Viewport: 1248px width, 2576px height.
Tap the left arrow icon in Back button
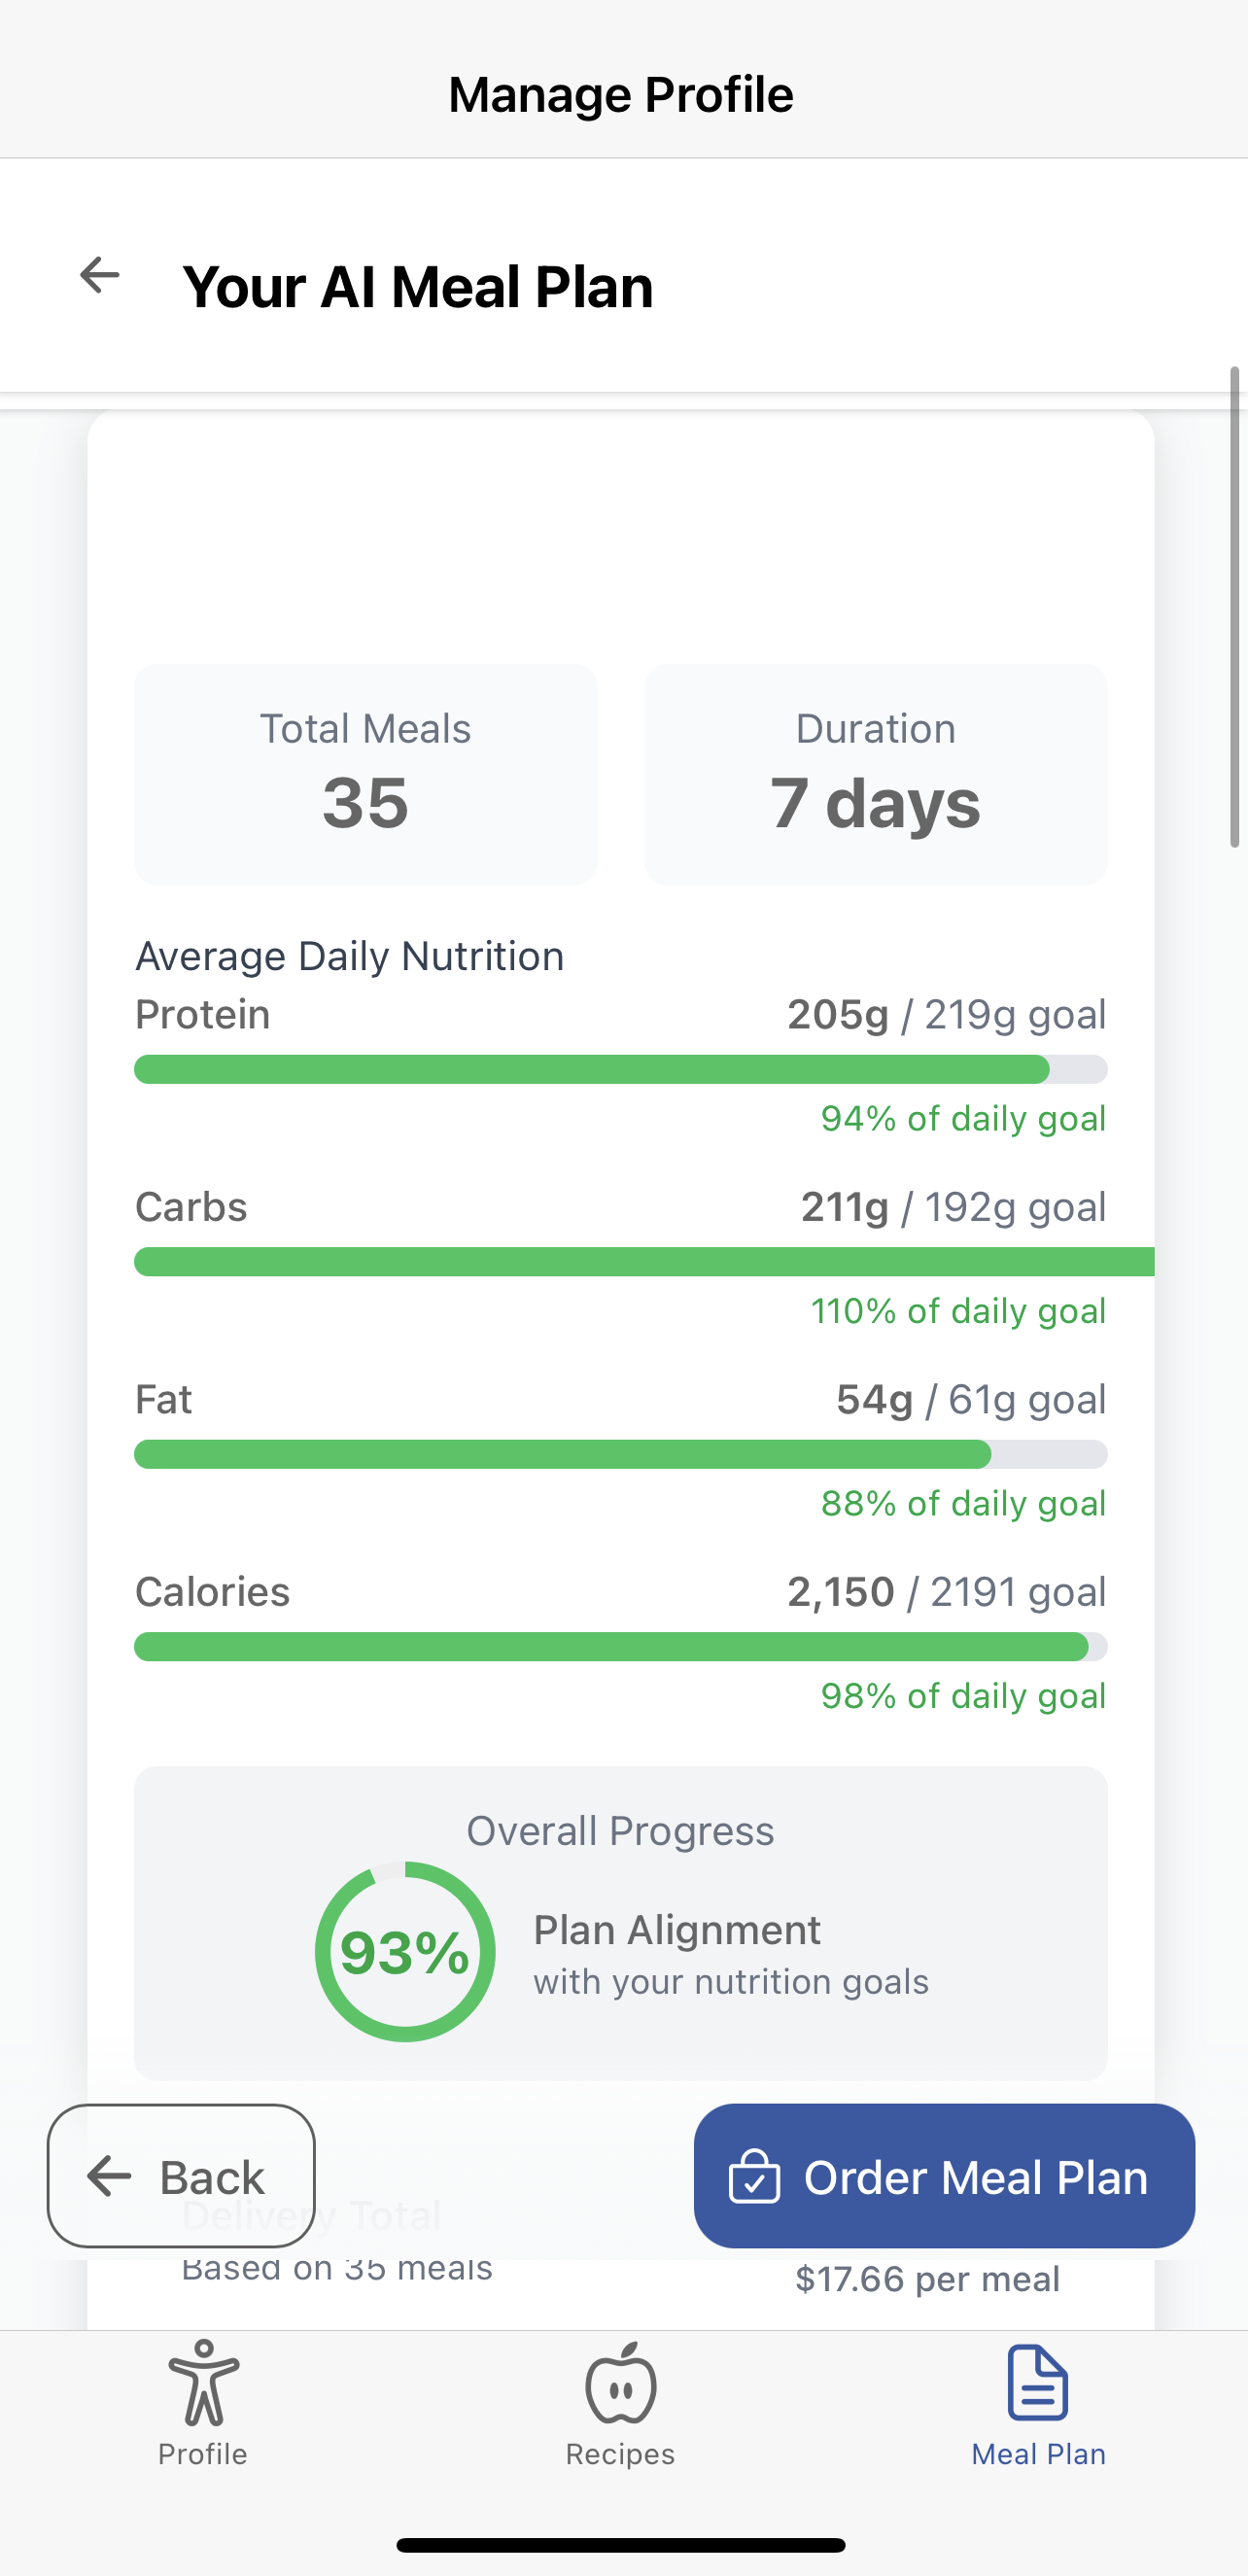[109, 2176]
